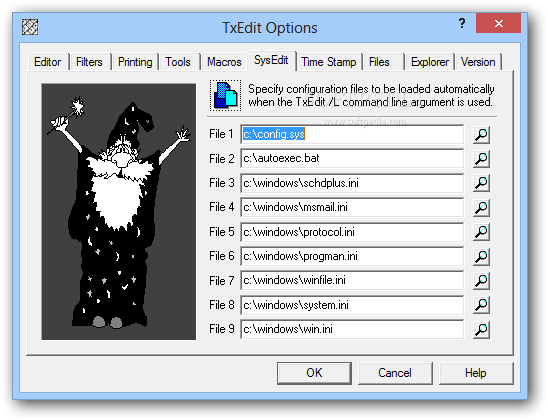Close the TxEdit Options dialog
Screen dimensions: 548x420
(498, 23)
